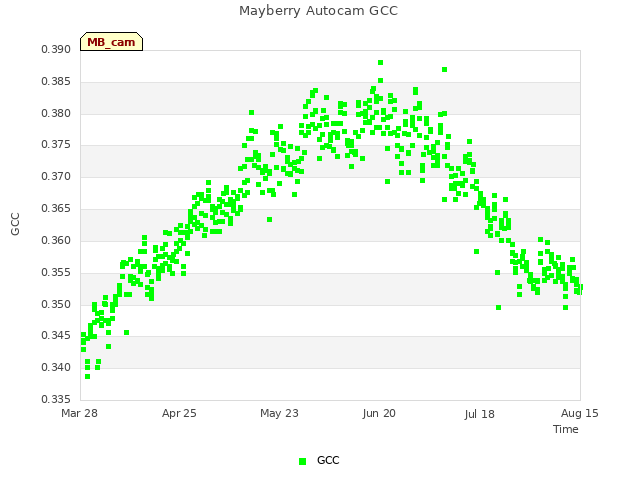Select the Jul 18 x-axis label
Screen dimensions: 640x480
point(480,414)
